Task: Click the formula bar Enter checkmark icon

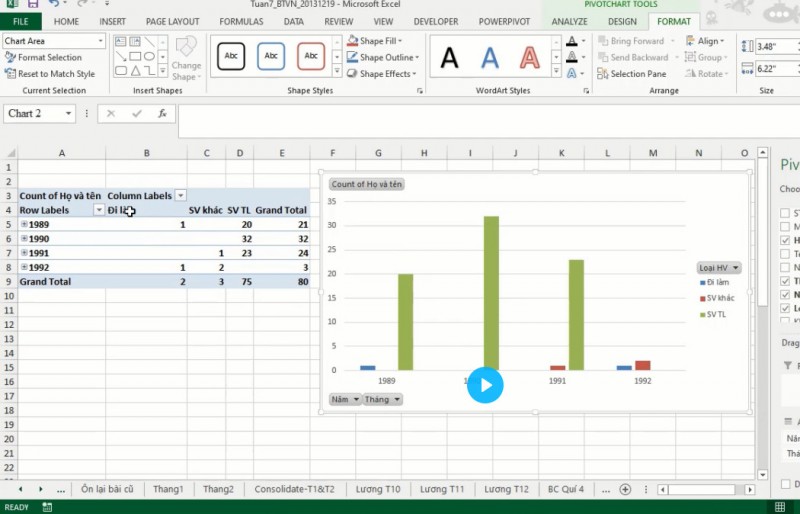Action: 136,113
